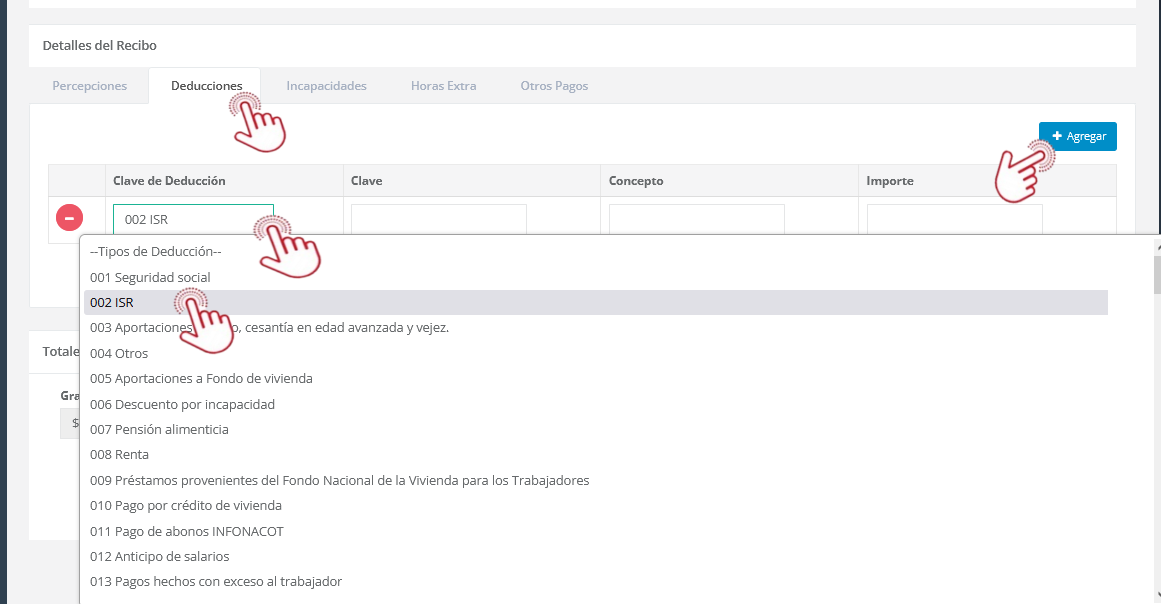Select 008 Renta from dropdown list
Viewport: 1161px width, 604px height.
[119, 455]
